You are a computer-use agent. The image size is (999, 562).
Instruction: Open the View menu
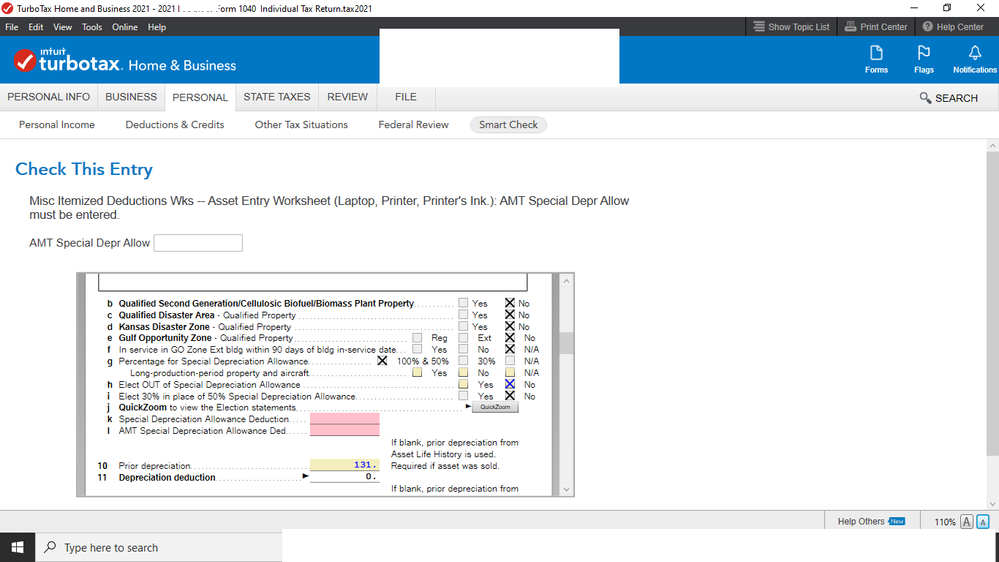click(x=62, y=27)
